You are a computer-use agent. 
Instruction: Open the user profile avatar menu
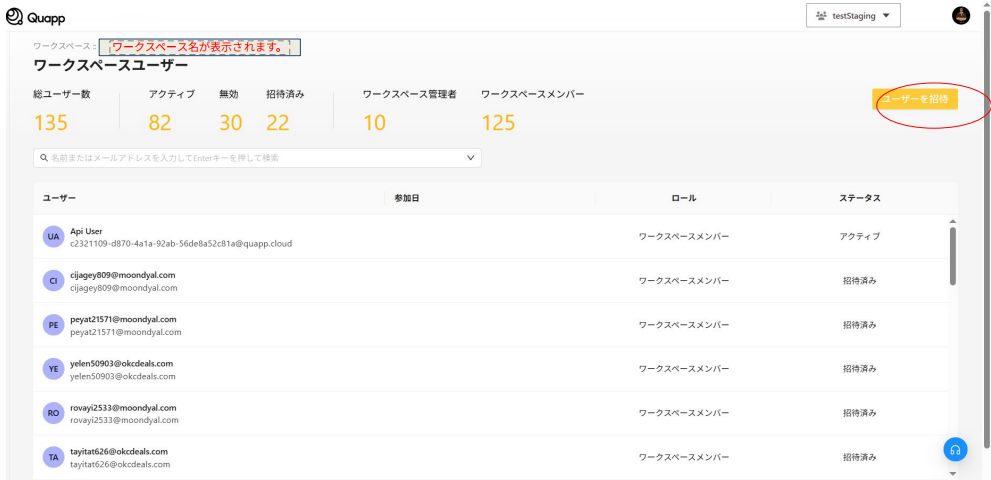click(961, 16)
